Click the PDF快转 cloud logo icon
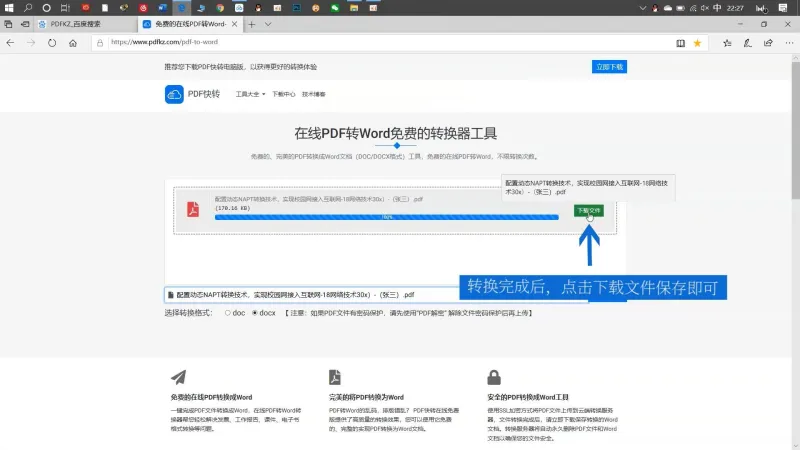800x450 pixels. click(x=174, y=94)
